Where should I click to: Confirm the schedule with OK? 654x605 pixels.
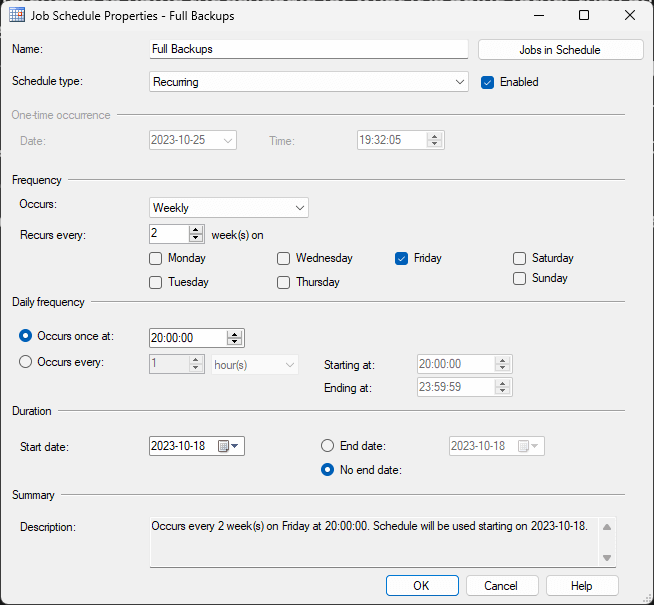point(422,586)
